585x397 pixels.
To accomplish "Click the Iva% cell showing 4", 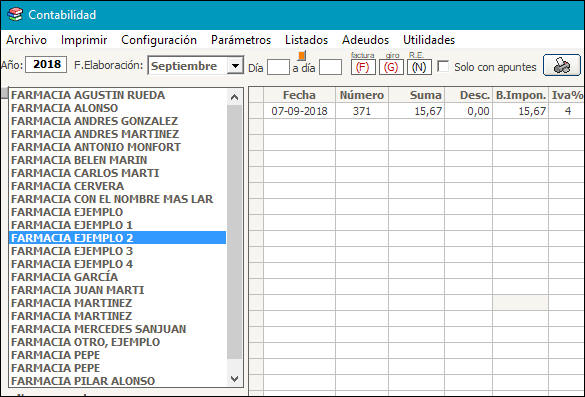I will (567, 111).
